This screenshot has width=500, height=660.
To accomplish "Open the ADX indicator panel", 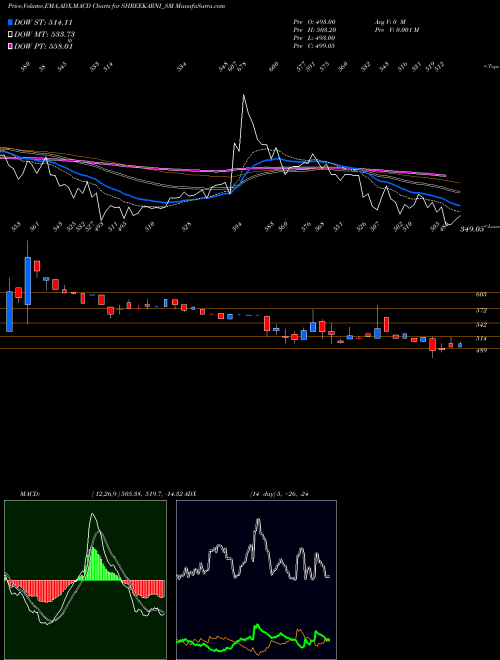I will [x=256, y=580].
